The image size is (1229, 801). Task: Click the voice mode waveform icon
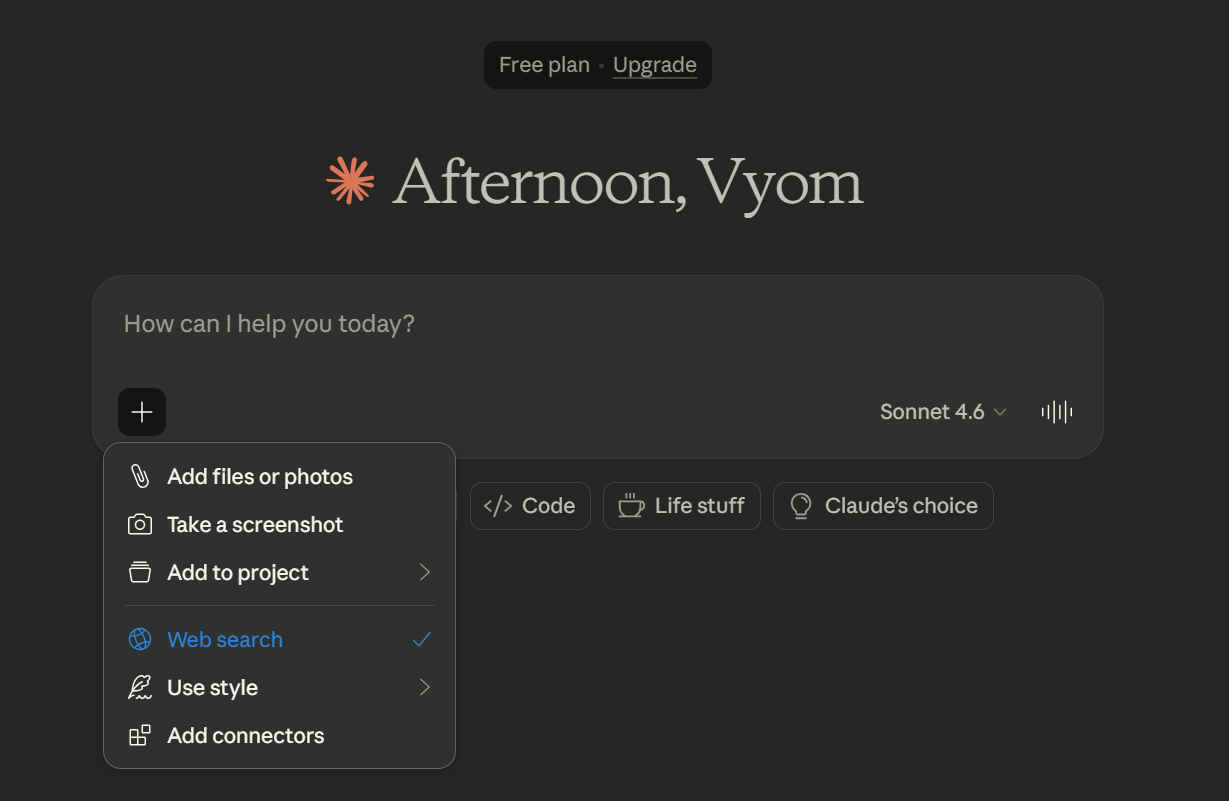pos(1056,412)
